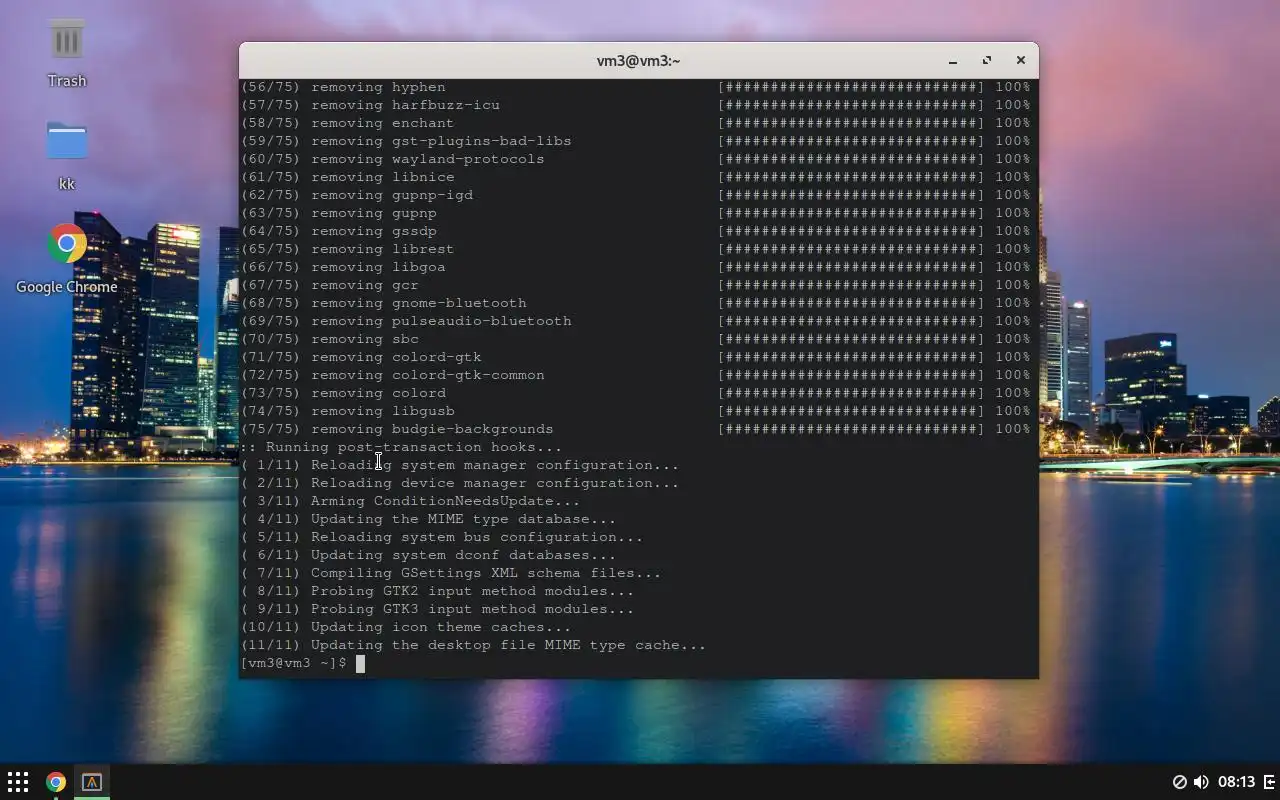This screenshot has width=1280, height=800.
Task: Open the Trash desktop icon
Action: 67,52
